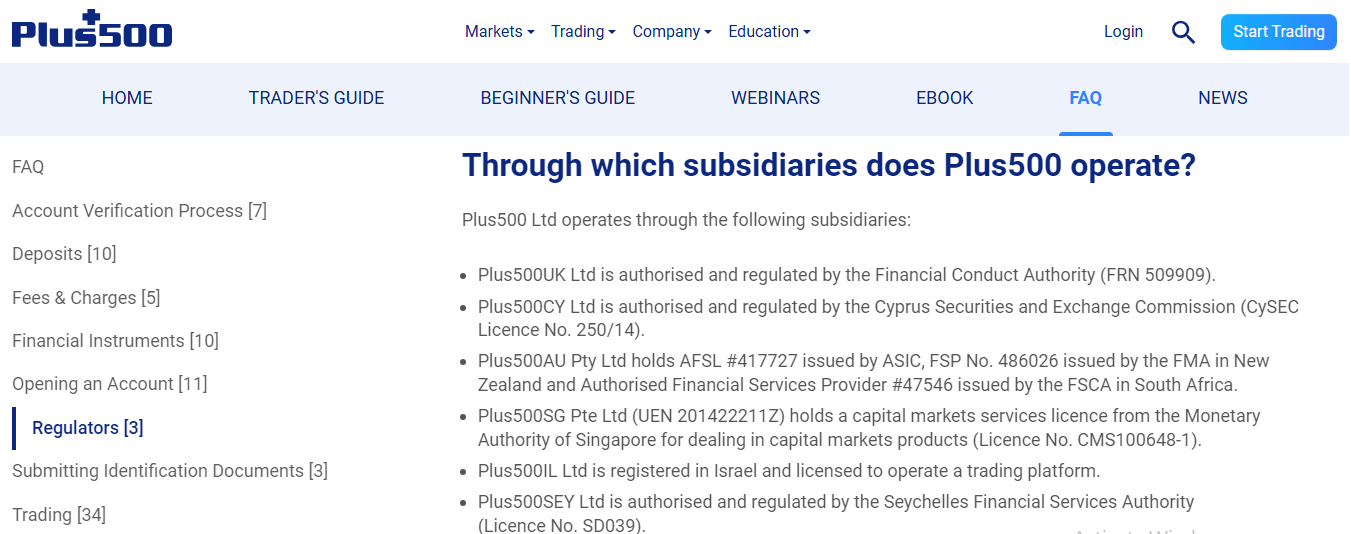Open the search magnifier icon
The width and height of the screenshot is (1351, 534).
(x=1183, y=32)
